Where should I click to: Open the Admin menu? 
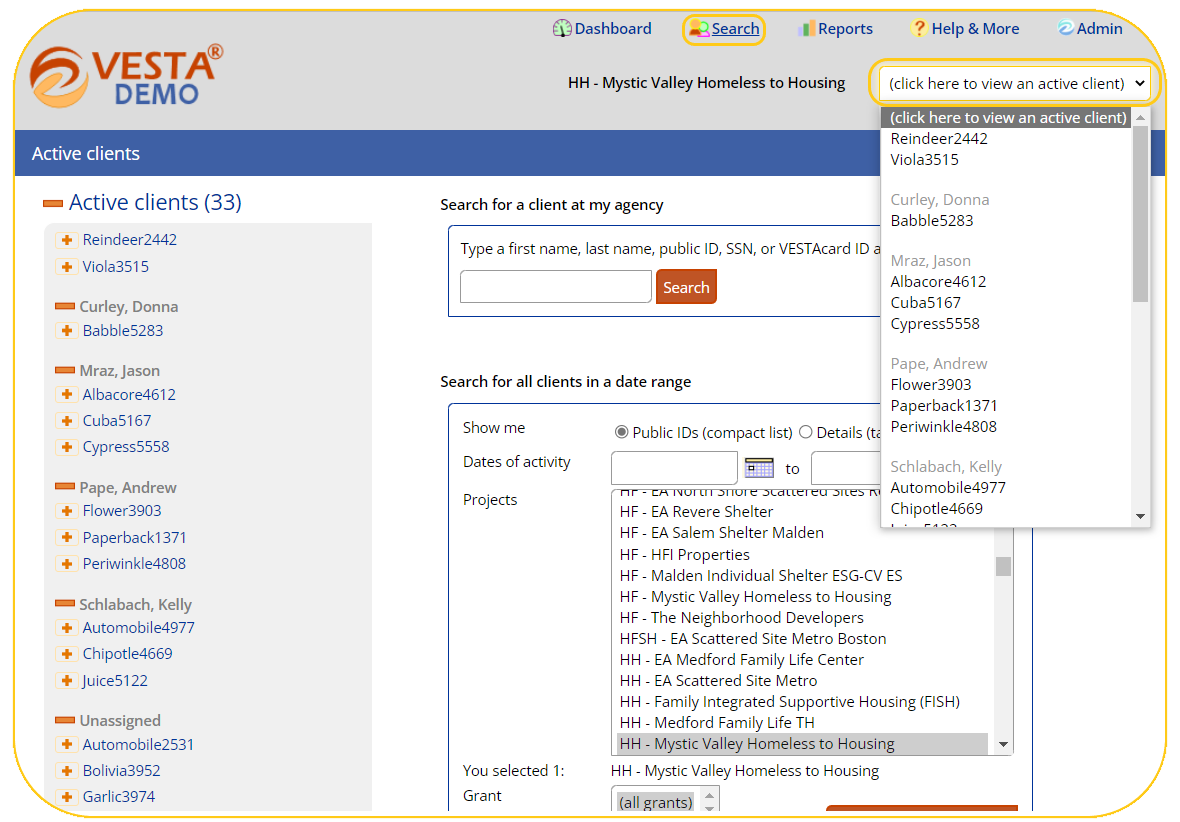pyautogui.click(x=1090, y=29)
